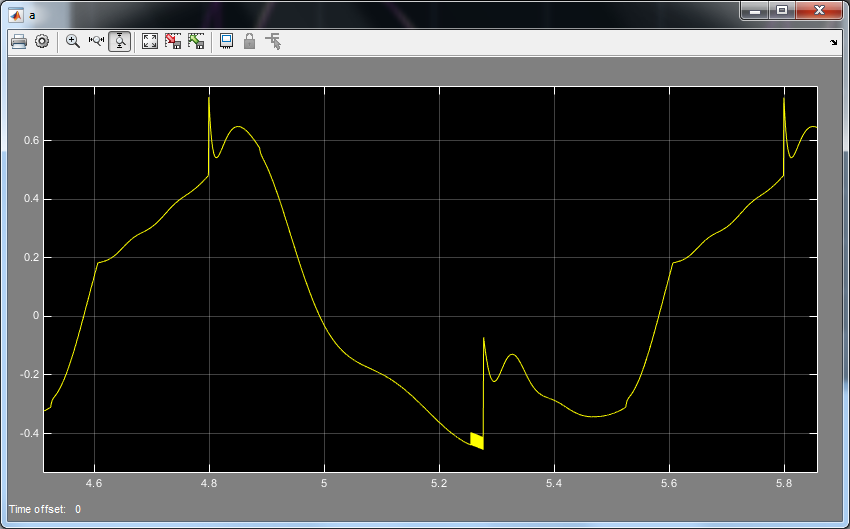This screenshot has width=850, height=529.
Task: Click the dock scope arrow at toolbar end
Action: click(x=833, y=42)
